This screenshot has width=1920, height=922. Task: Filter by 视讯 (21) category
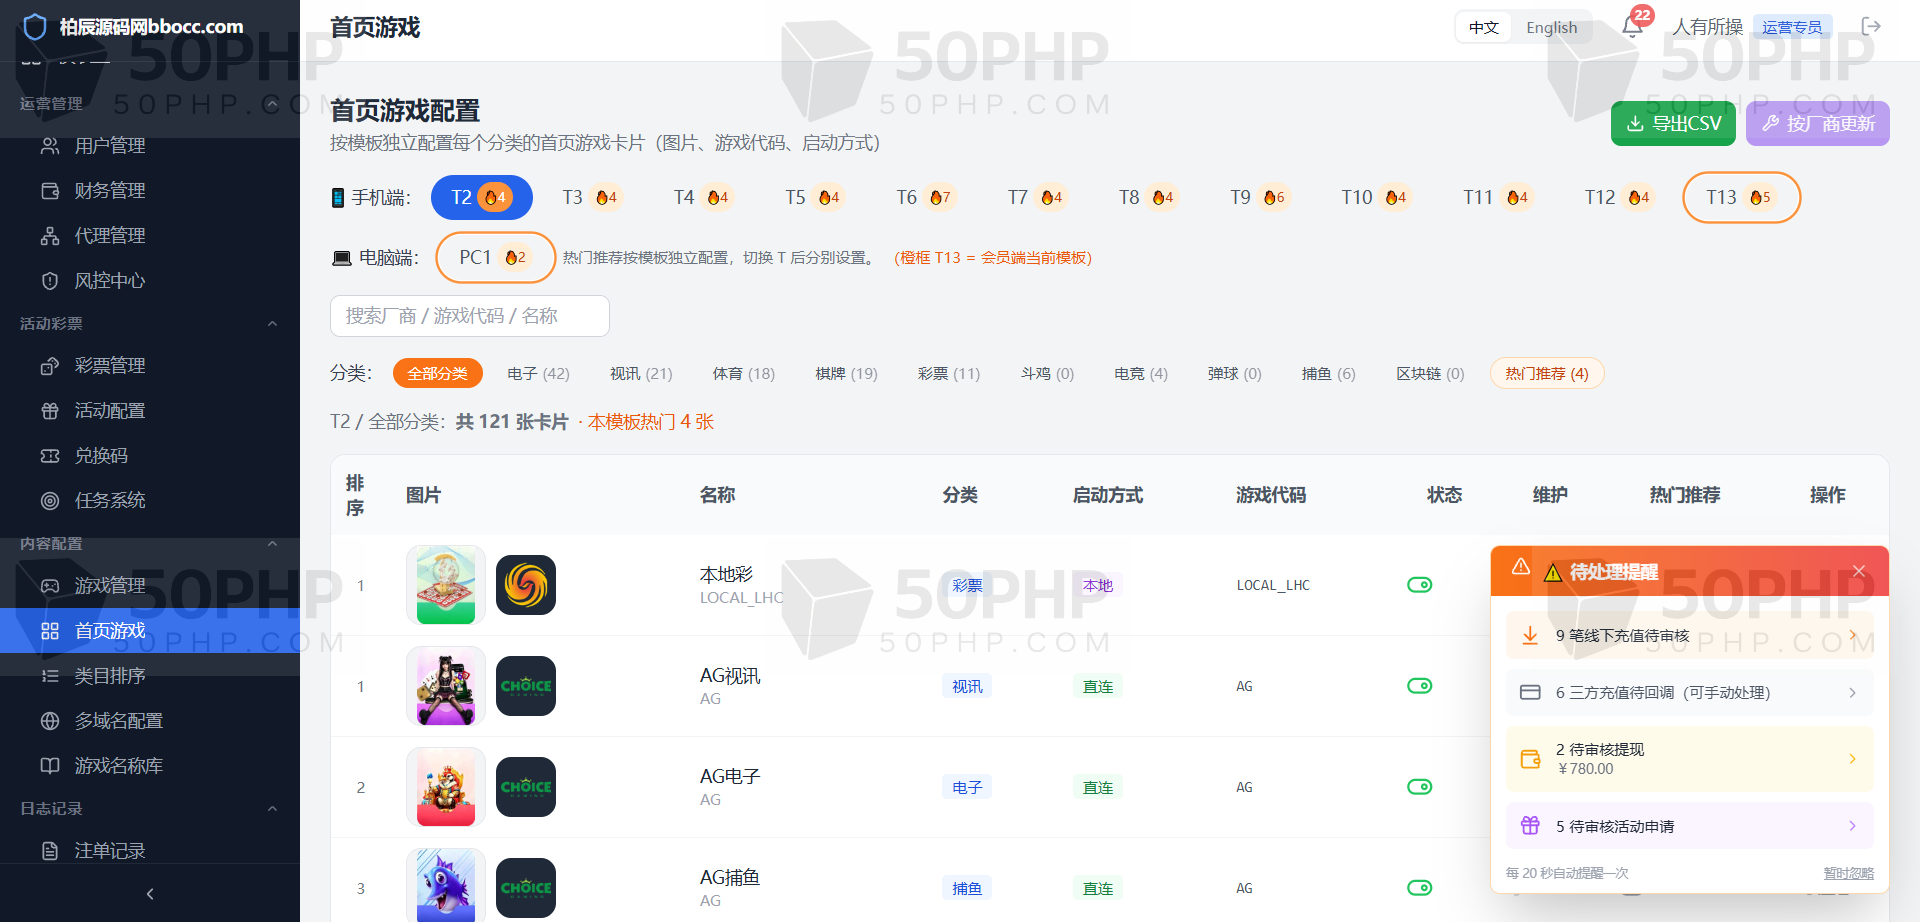coord(641,373)
